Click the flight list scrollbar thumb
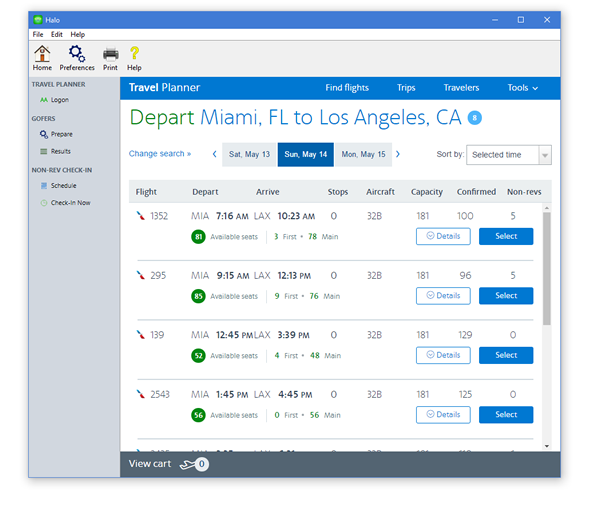600x506 pixels. click(547, 268)
